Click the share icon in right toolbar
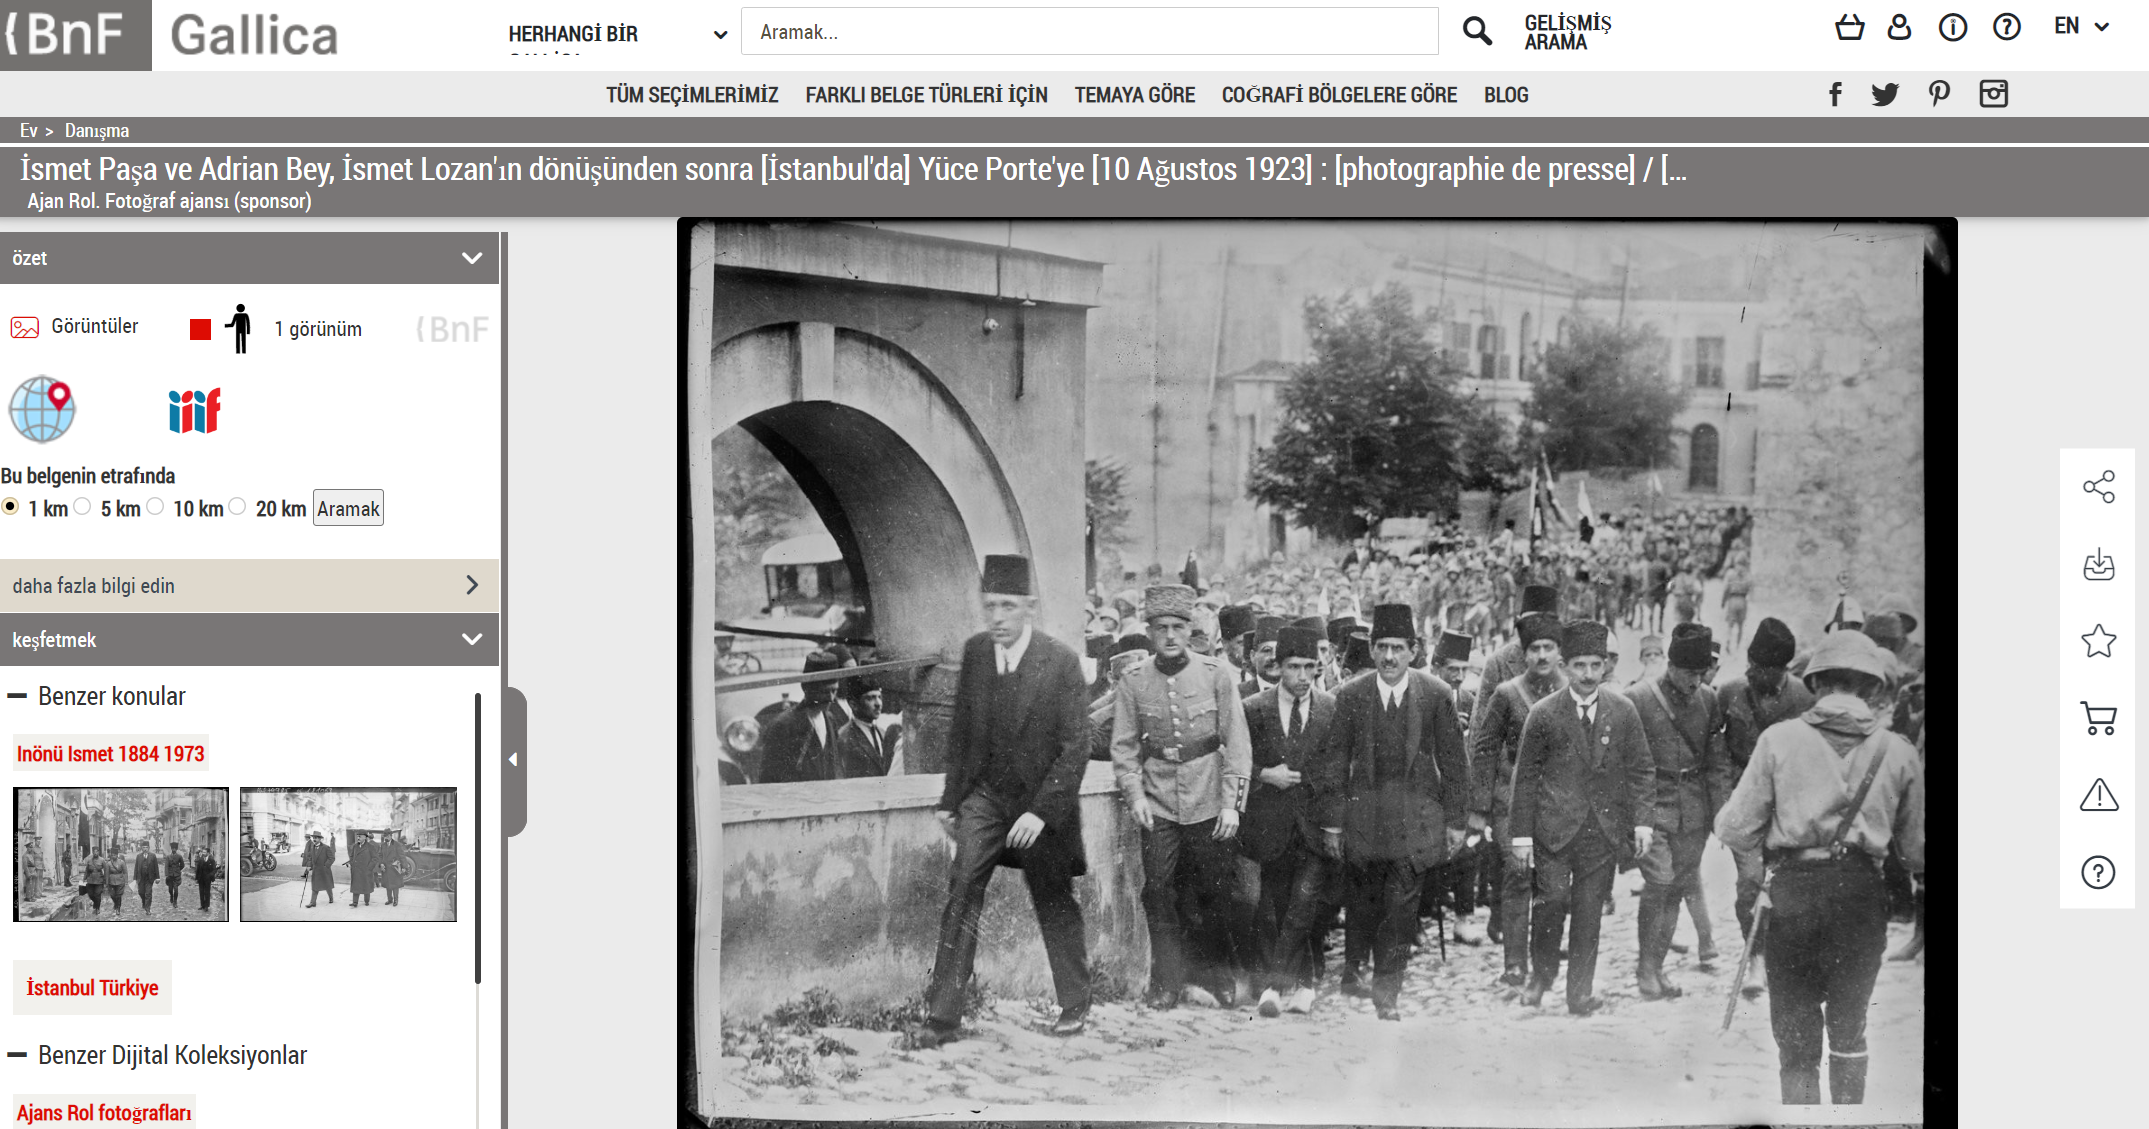 [2098, 487]
